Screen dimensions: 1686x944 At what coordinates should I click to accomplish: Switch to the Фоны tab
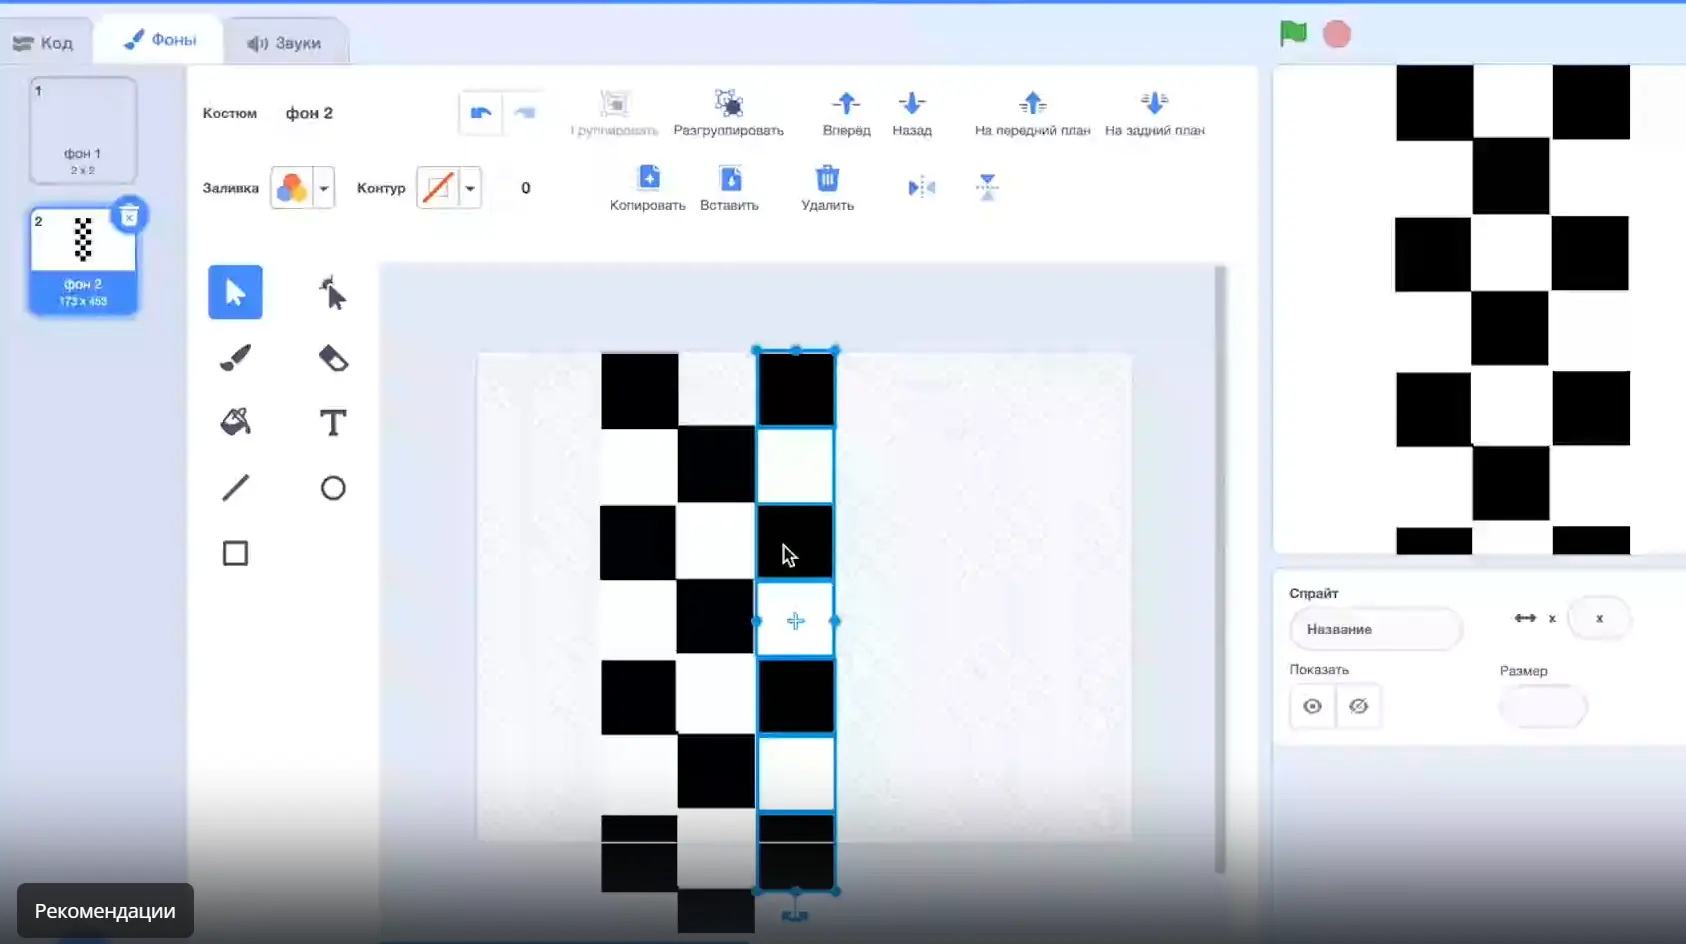159,40
